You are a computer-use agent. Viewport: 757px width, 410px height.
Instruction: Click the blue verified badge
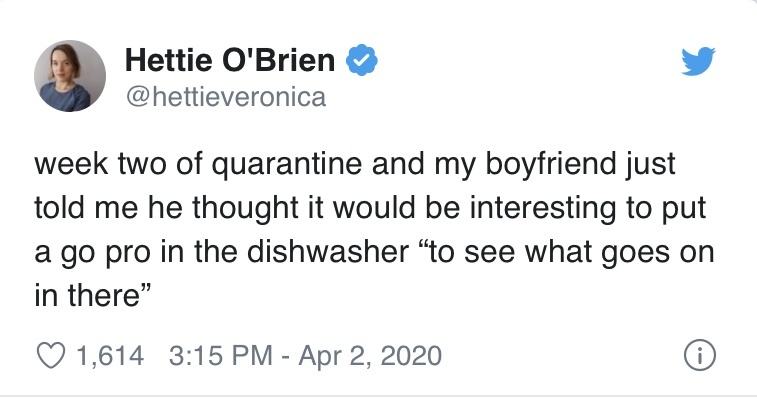pos(360,62)
